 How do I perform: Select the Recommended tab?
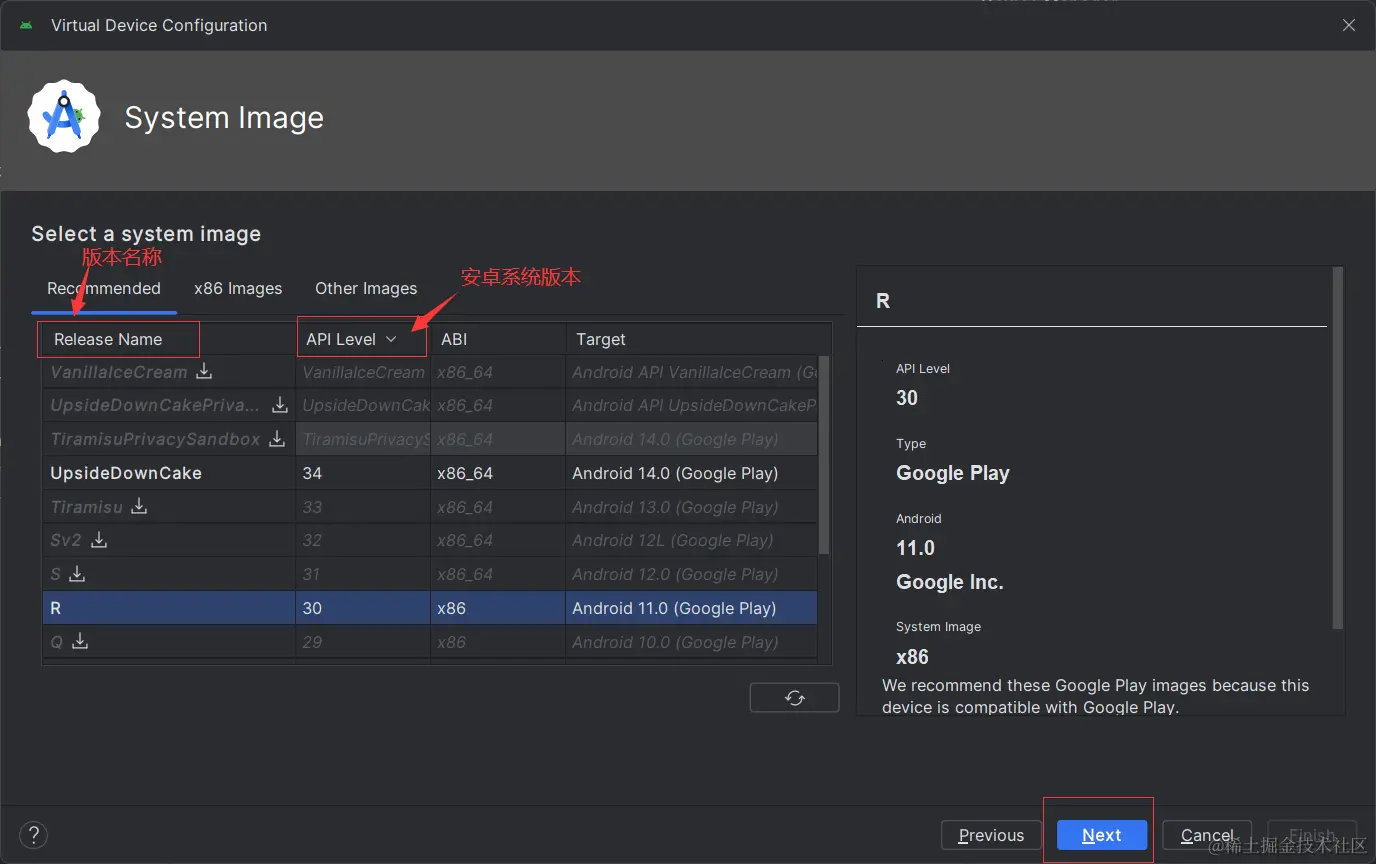[104, 289]
